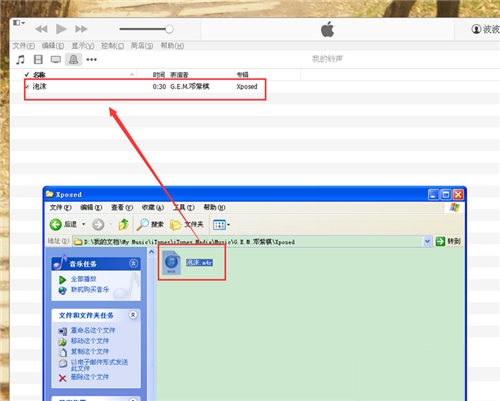Open the Explorer Views dropdown
Screen dimensions: 500x401
pos(221,225)
